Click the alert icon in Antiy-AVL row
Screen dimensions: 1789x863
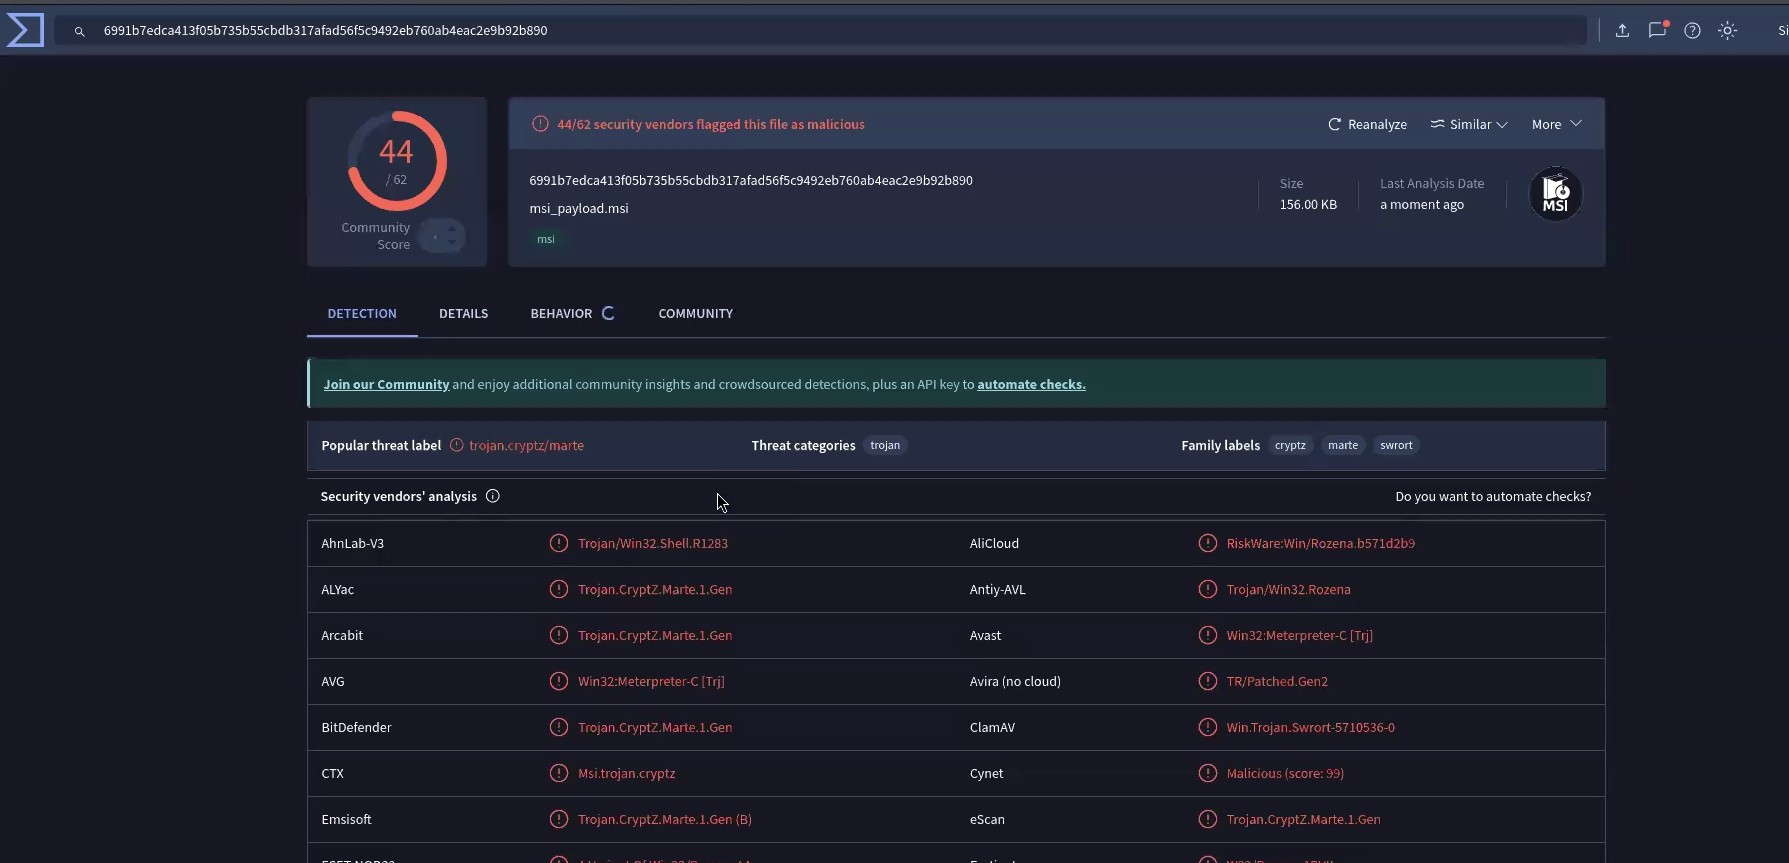coord(1208,589)
